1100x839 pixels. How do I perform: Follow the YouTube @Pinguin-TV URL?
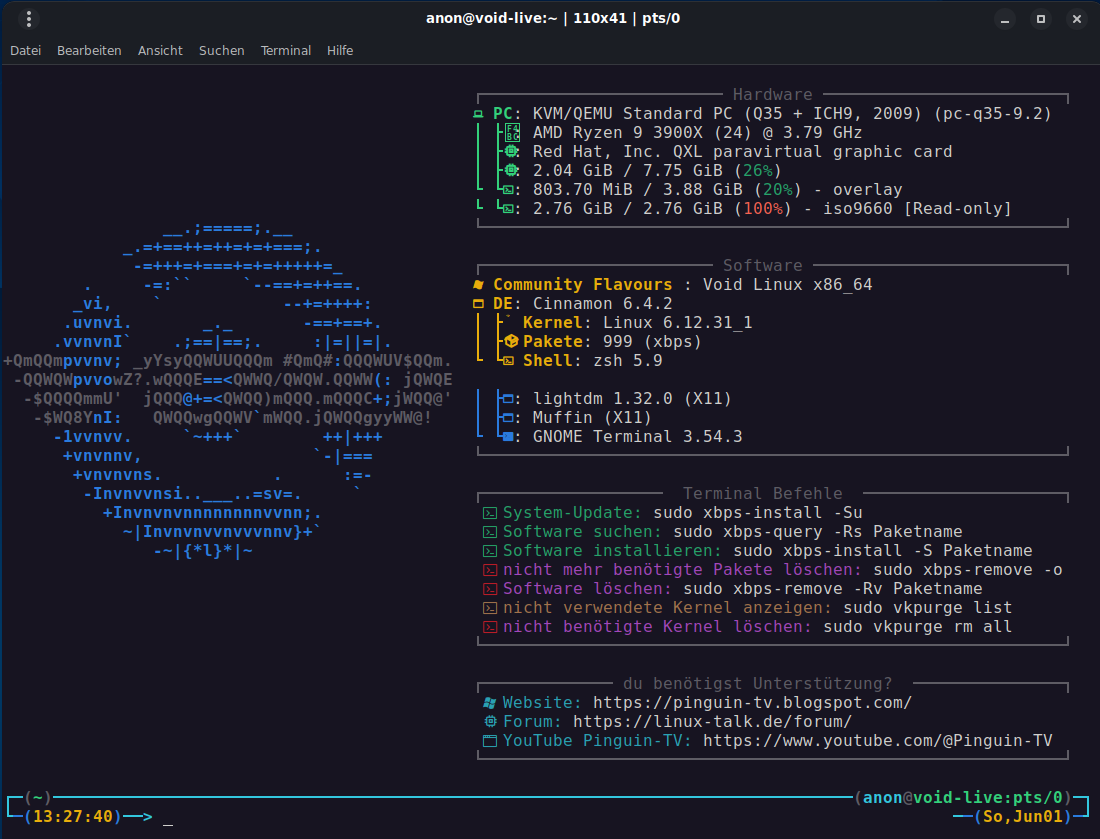point(877,741)
